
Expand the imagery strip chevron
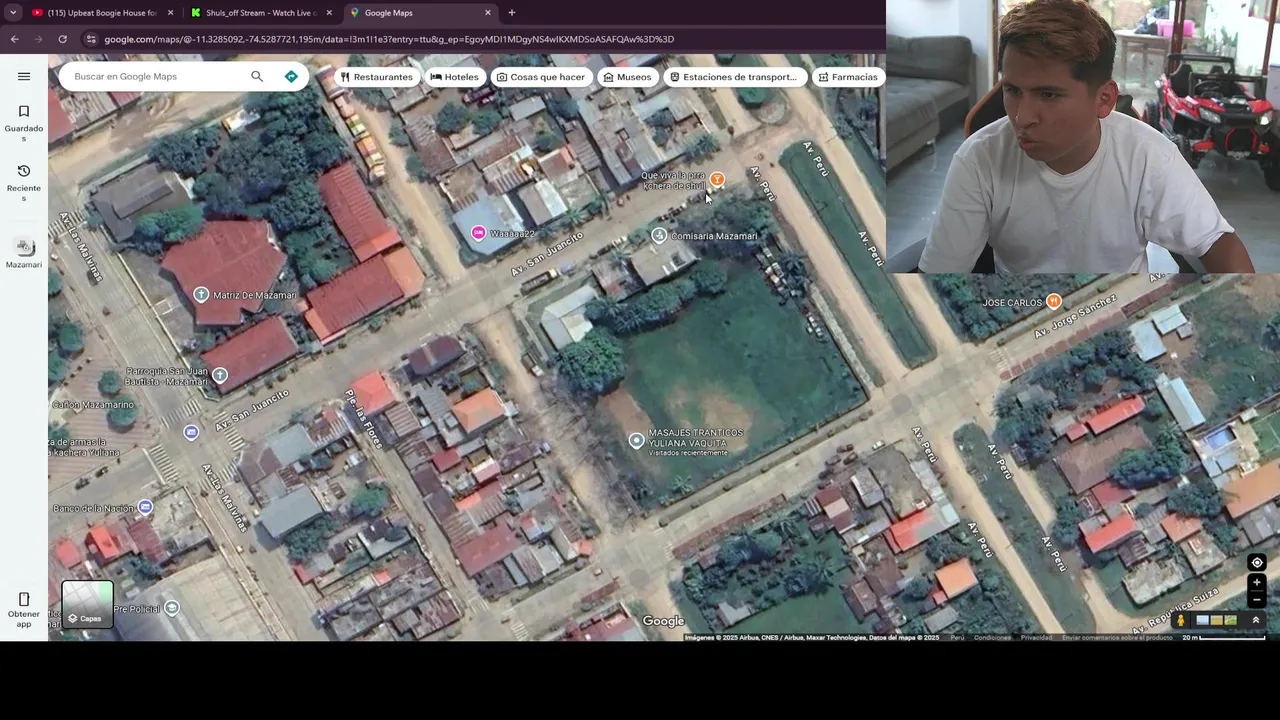click(1256, 620)
